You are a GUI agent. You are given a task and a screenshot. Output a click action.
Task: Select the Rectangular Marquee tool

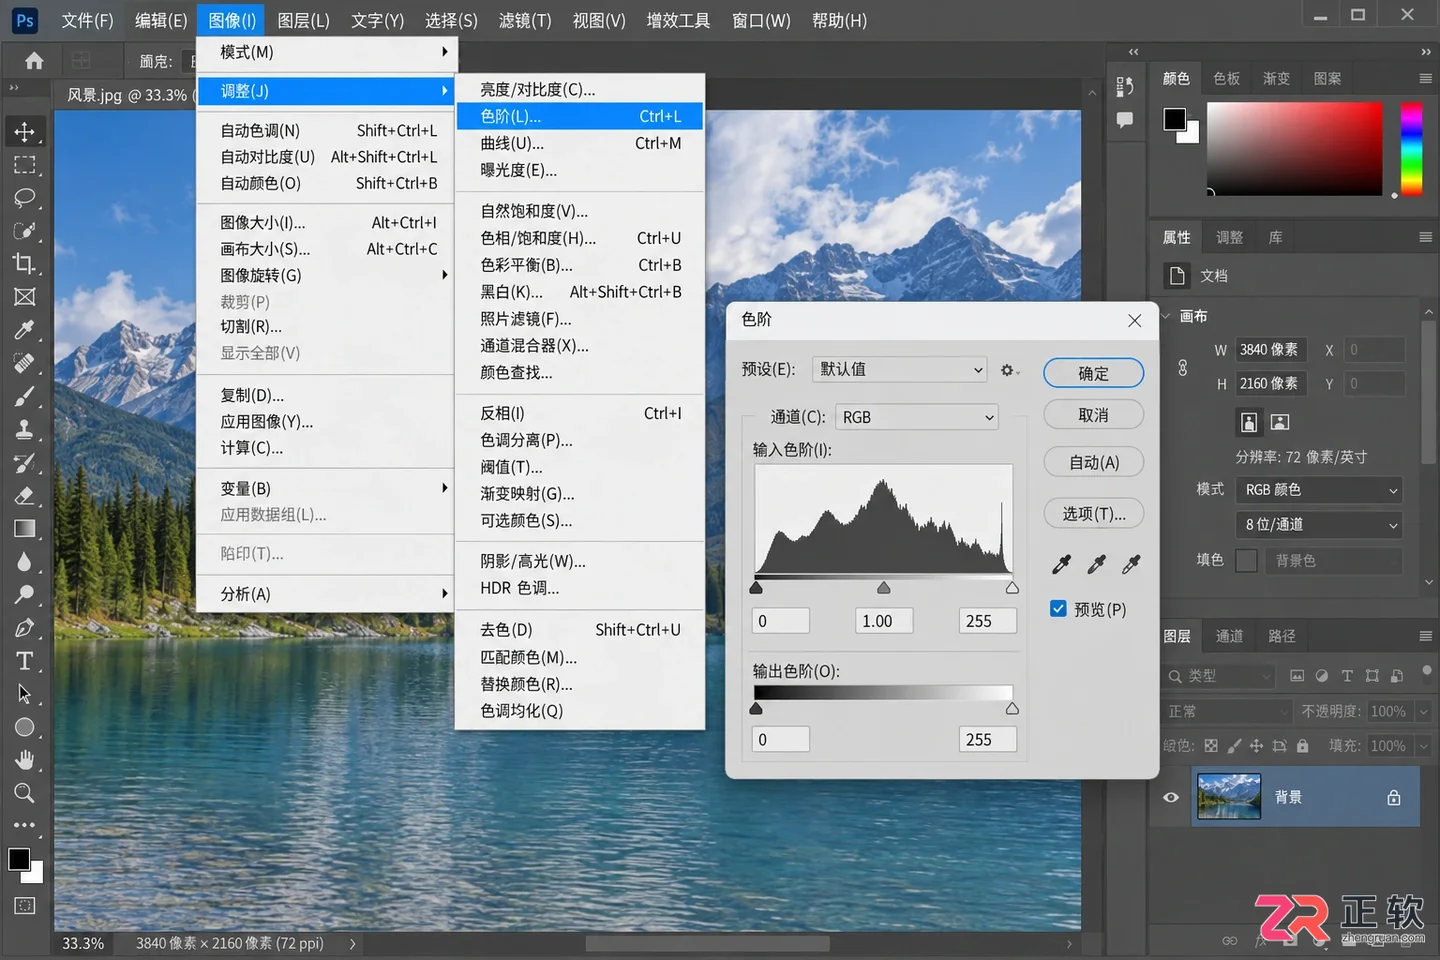pyautogui.click(x=24, y=165)
